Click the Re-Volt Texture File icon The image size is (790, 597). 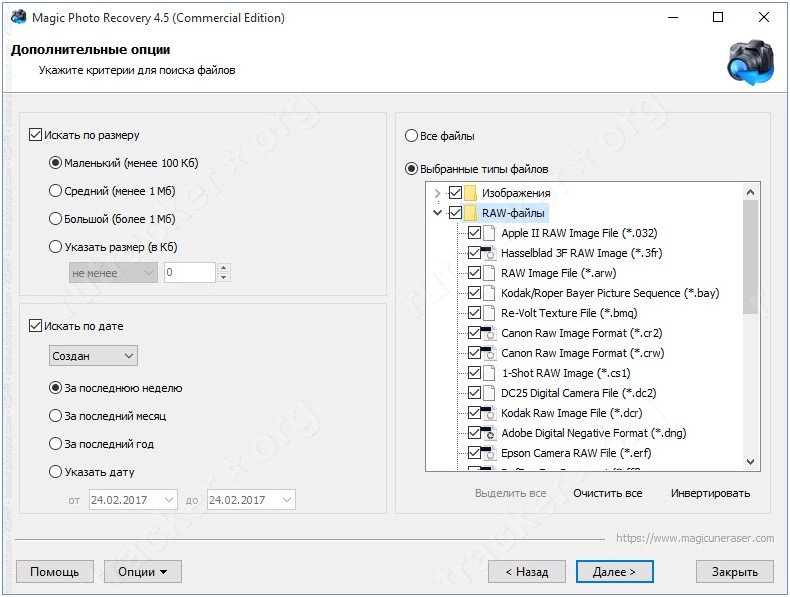[489, 313]
